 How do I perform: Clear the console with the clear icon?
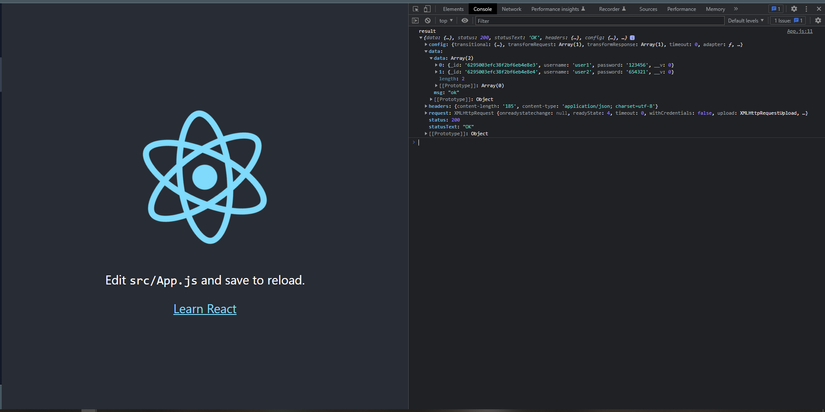coord(427,20)
